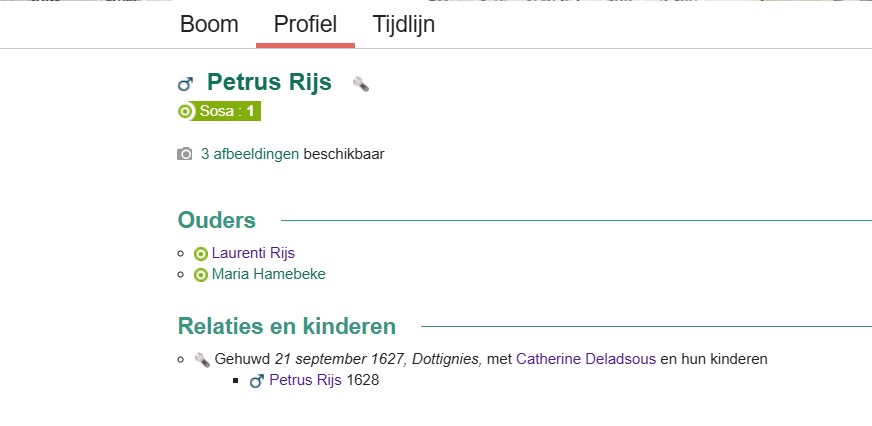Click the Relaties en kinderen heading
This screenshot has height=426, width=872.
(x=286, y=326)
